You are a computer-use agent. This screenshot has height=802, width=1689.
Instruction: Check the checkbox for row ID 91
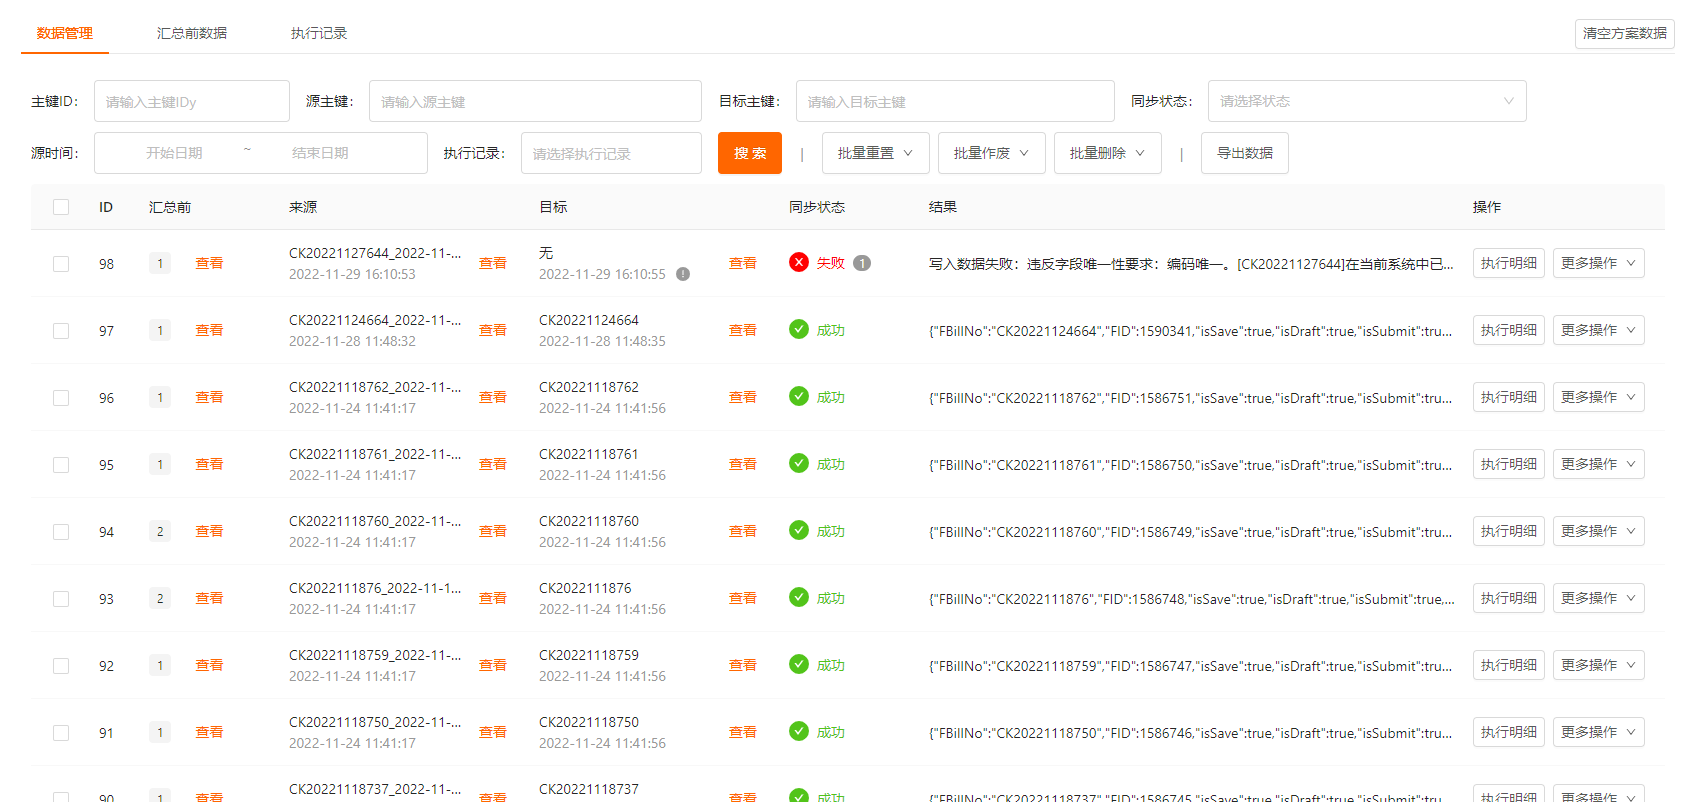point(61,733)
